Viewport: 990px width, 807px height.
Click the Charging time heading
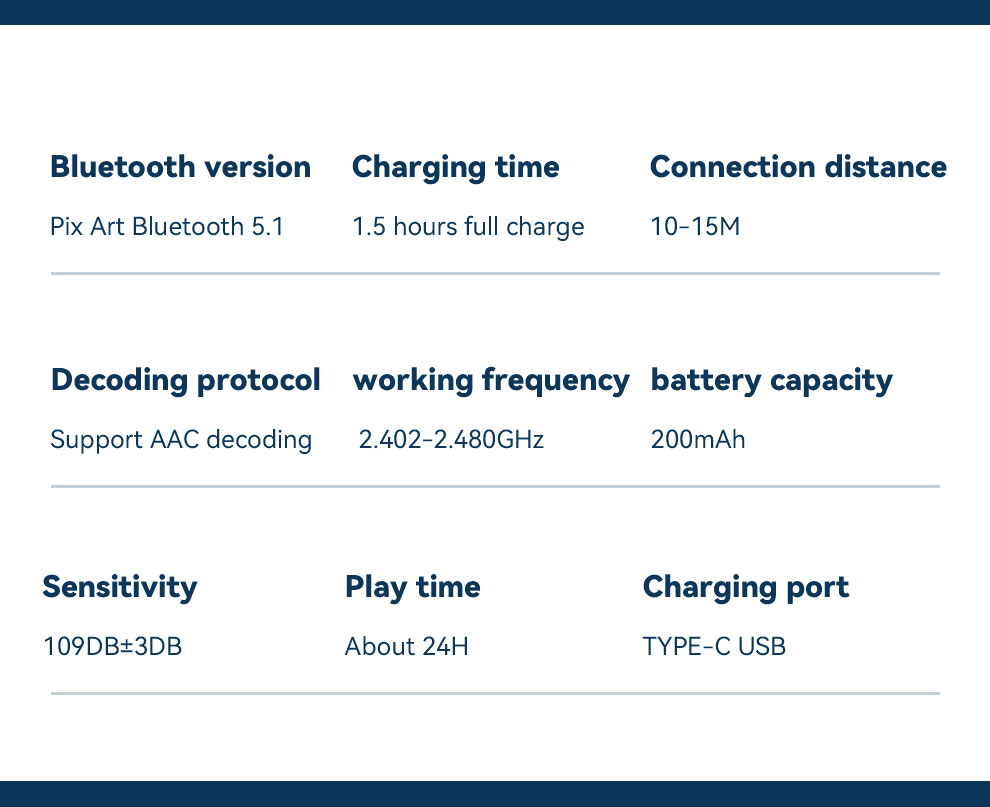click(x=455, y=168)
